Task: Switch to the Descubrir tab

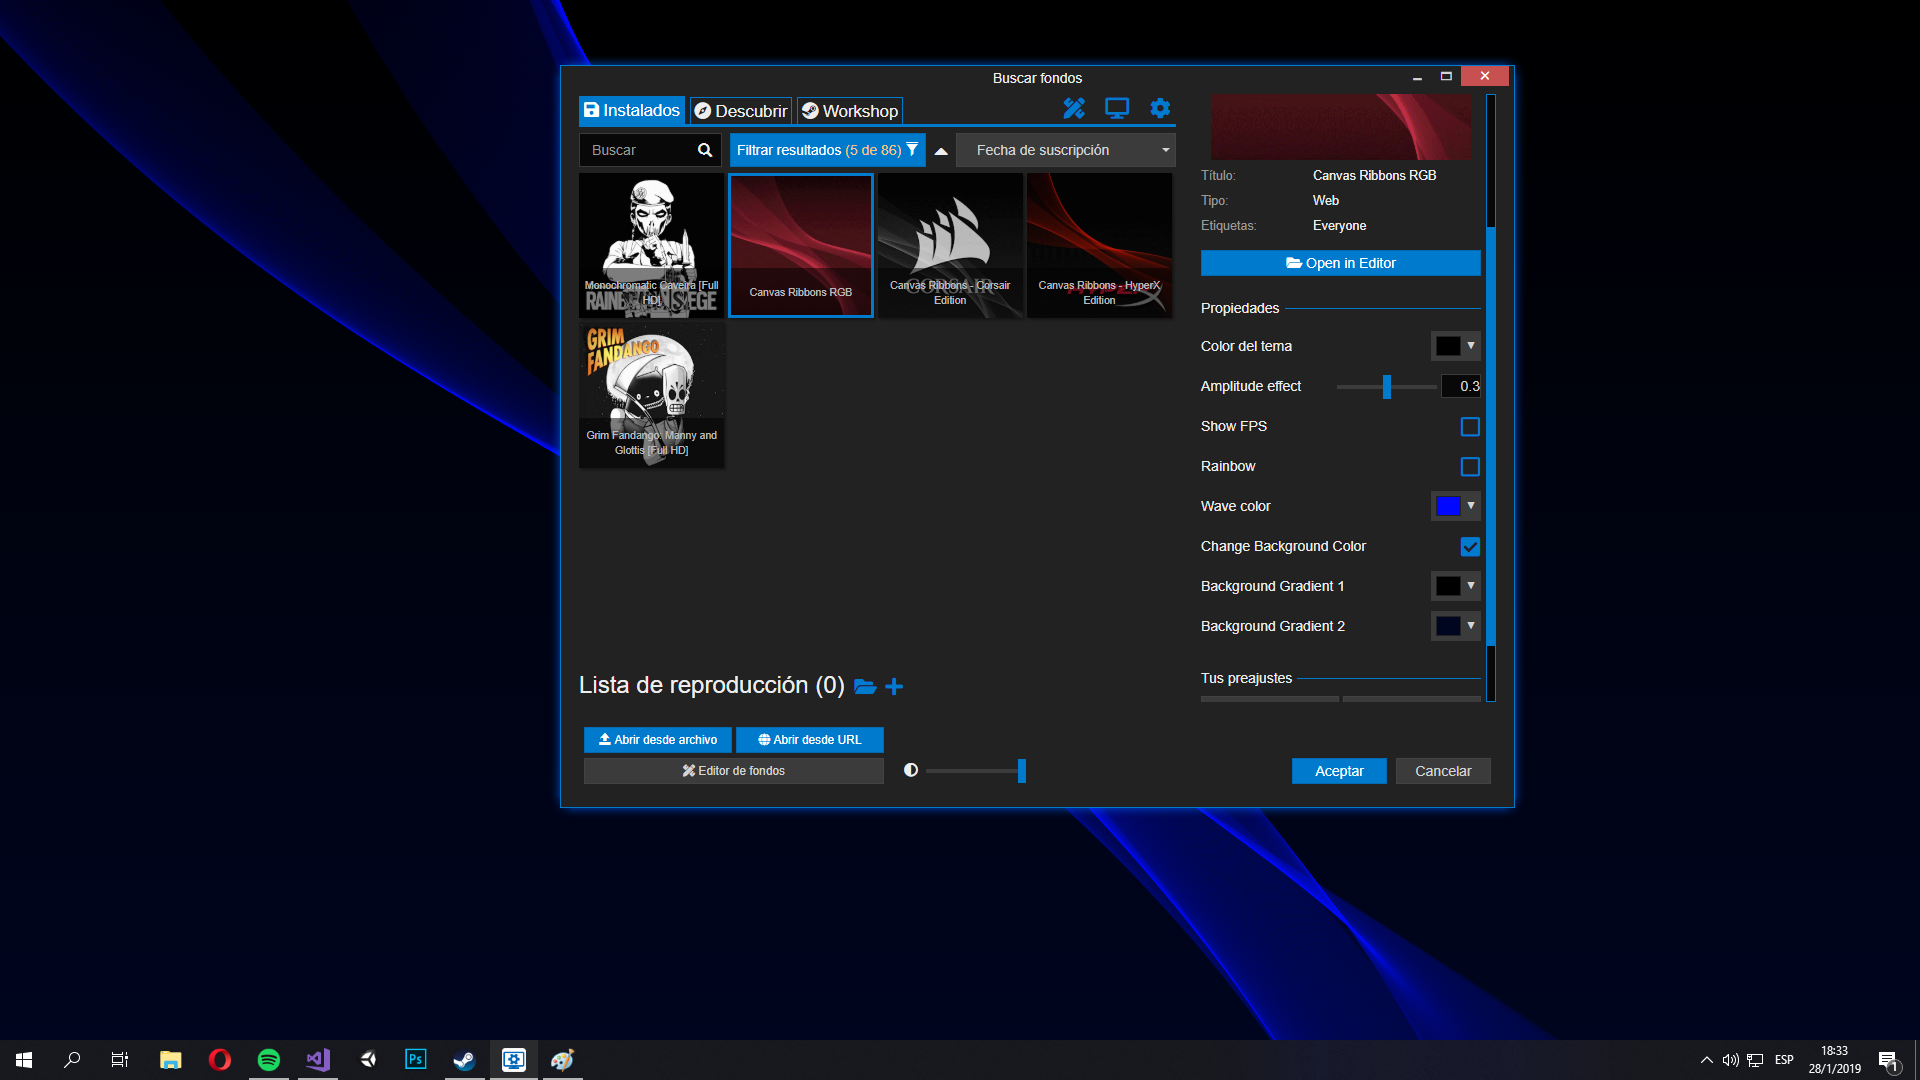Action: [741, 111]
